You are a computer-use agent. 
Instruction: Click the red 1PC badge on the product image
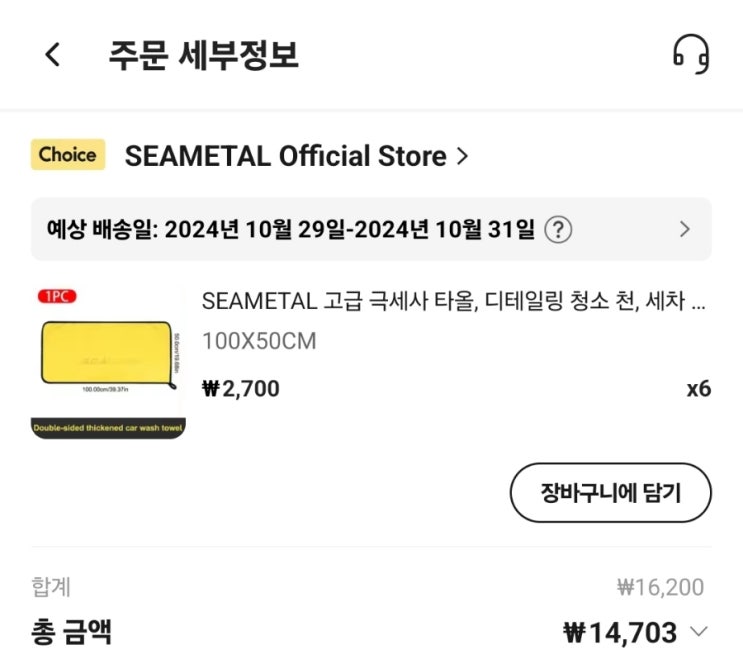[x=57, y=296]
